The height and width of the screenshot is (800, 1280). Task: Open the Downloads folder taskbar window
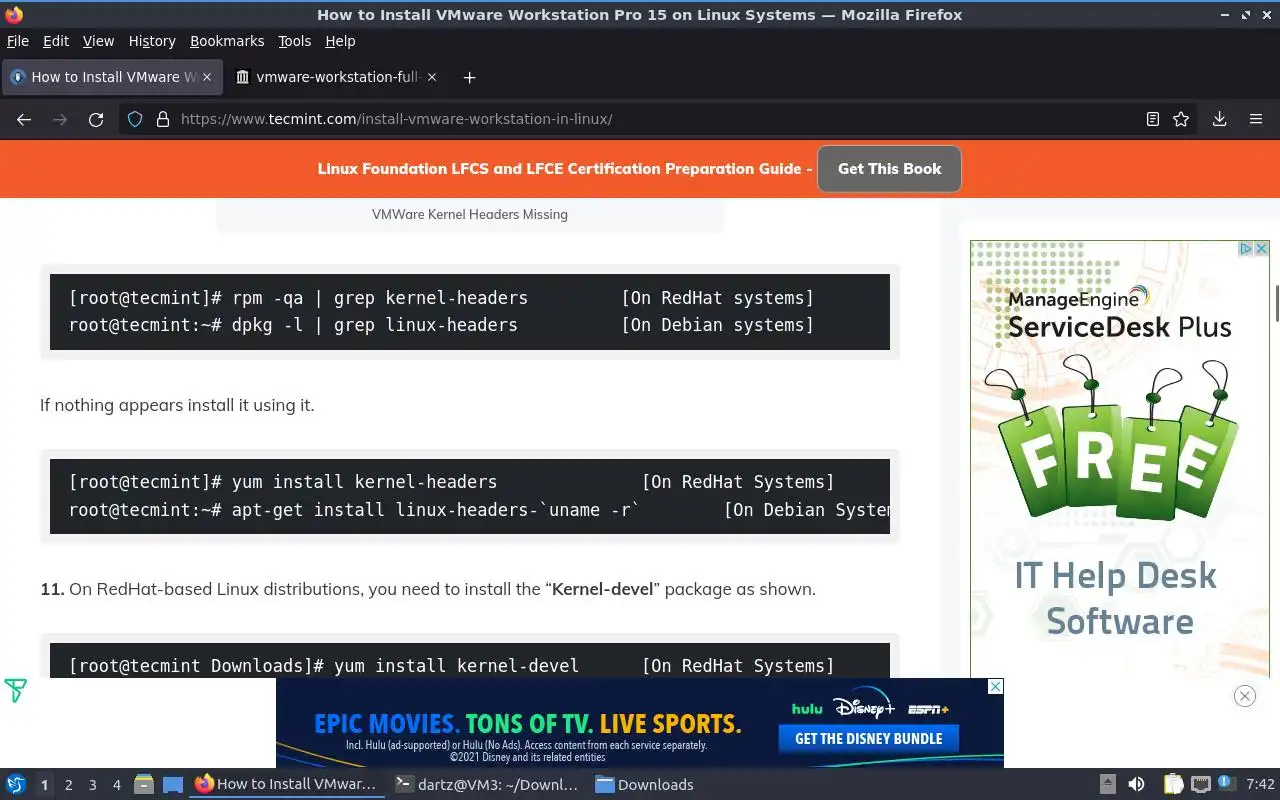coord(645,785)
